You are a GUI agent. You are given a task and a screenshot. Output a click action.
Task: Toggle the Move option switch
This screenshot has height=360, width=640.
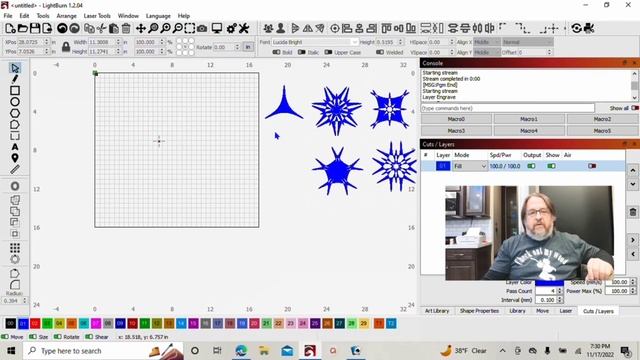(x=4, y=337)
